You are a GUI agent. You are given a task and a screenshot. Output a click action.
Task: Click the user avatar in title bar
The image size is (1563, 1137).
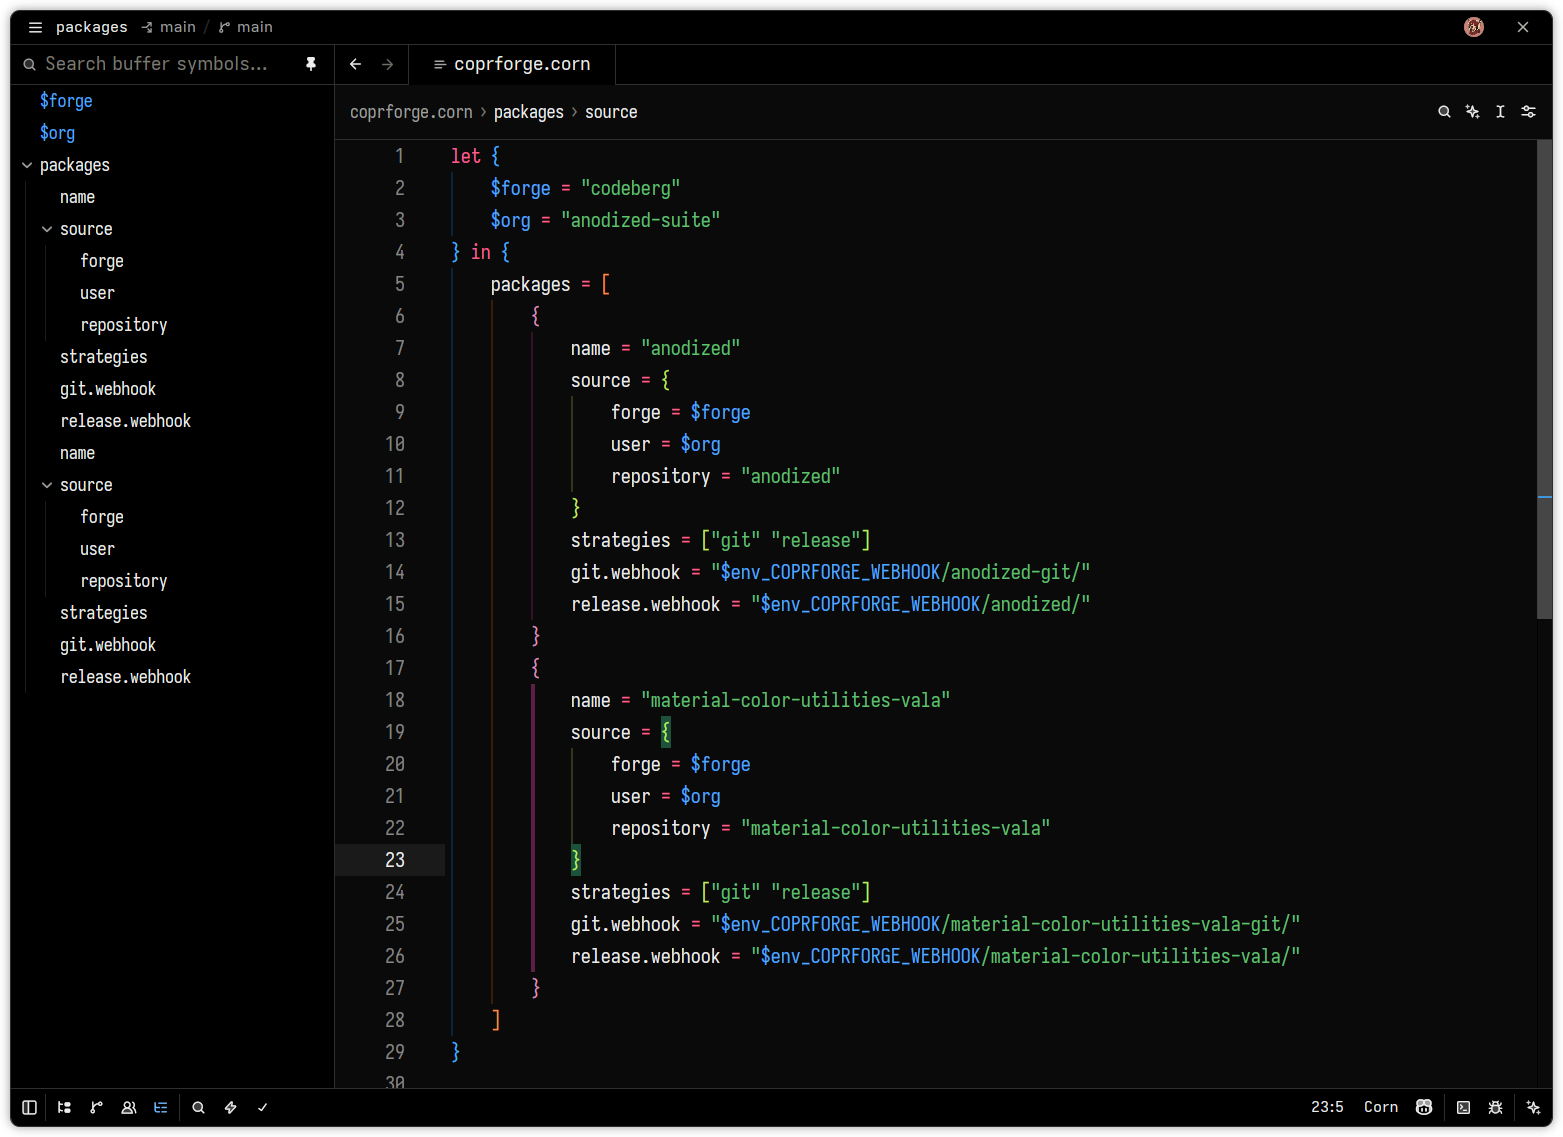coord(1474,27)
